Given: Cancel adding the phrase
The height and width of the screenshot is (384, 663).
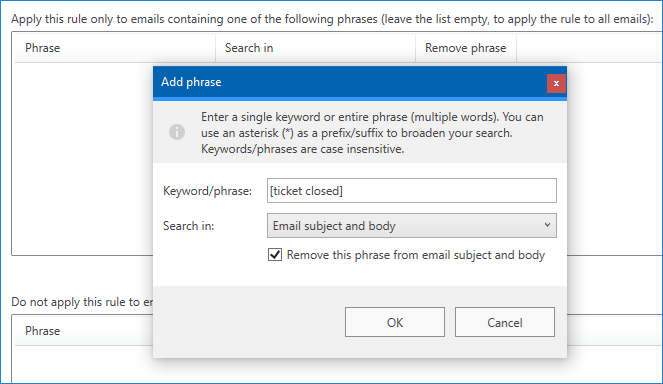Looking at the screenshot, I should [504, 322].
